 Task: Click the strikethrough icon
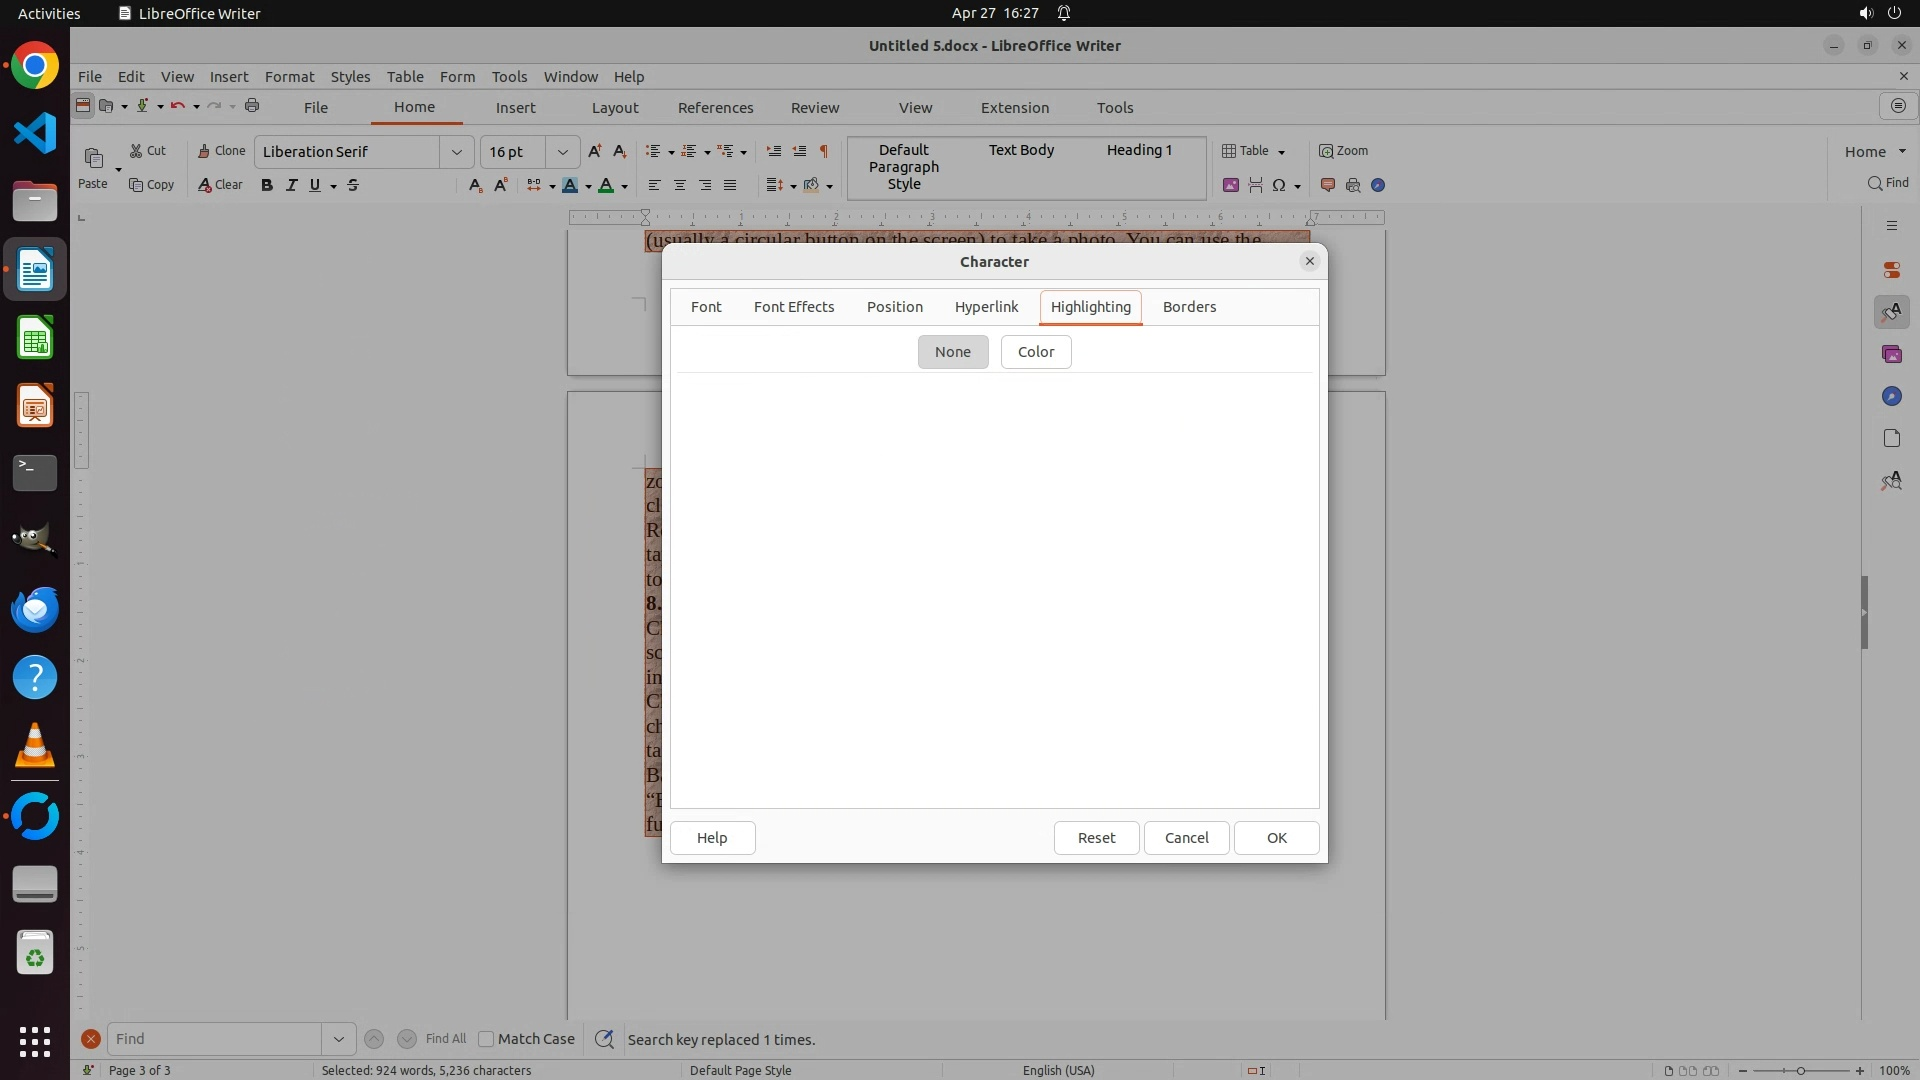pyautogui.click(x=353, y=185)
